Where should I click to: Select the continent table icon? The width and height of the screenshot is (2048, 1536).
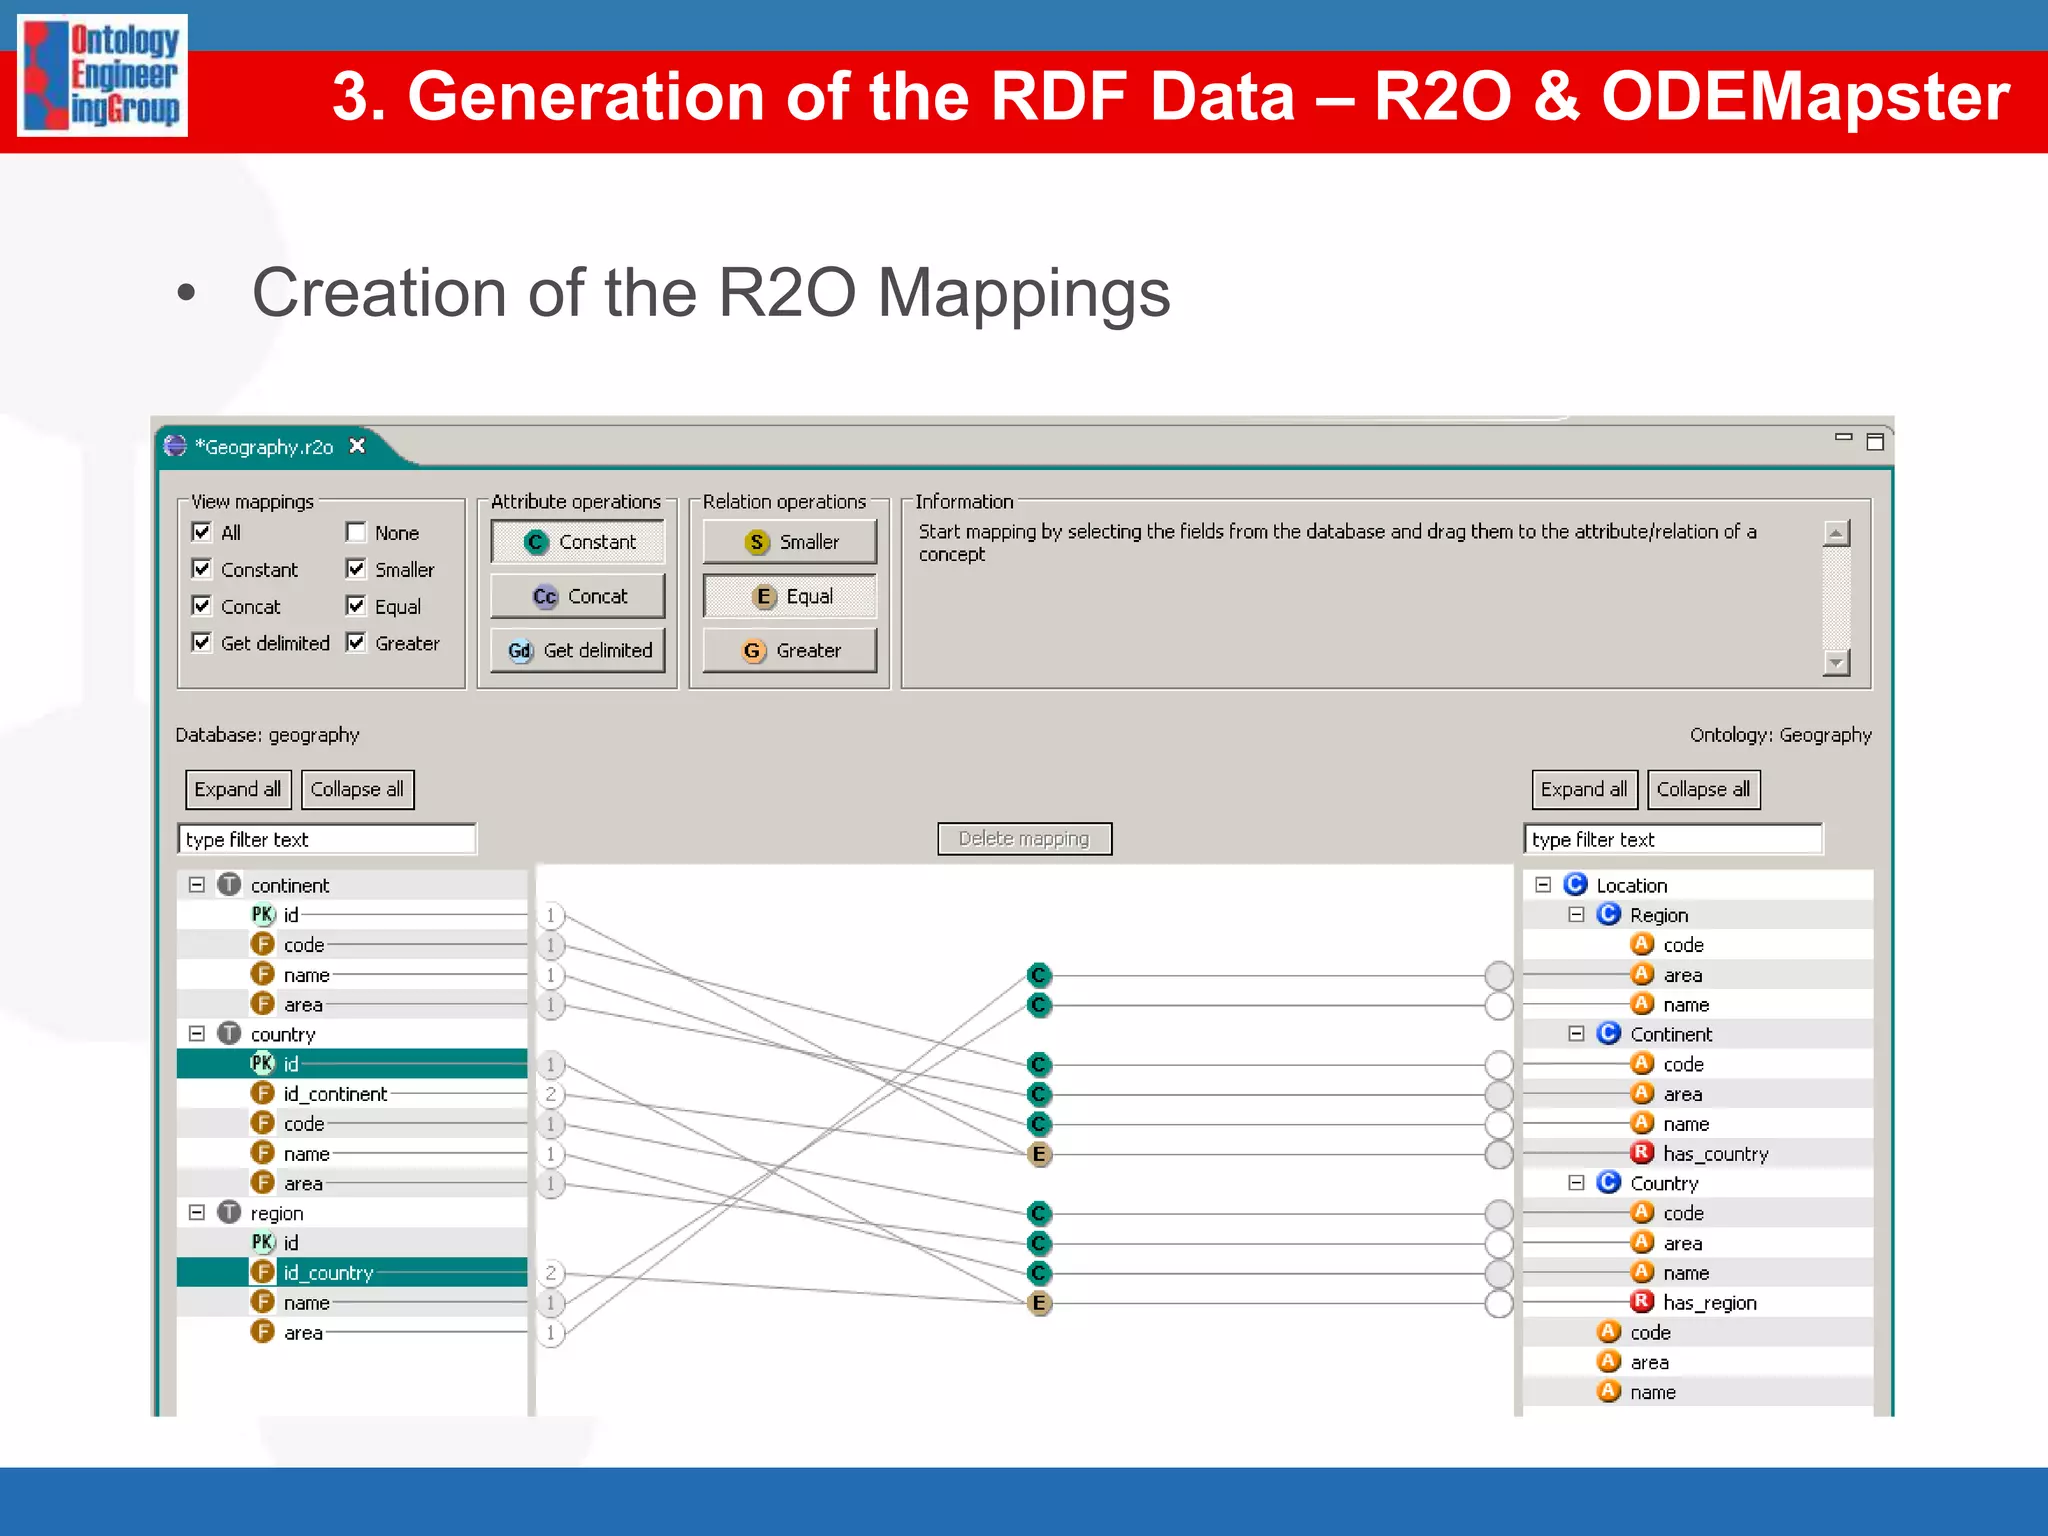pos(230,885)
